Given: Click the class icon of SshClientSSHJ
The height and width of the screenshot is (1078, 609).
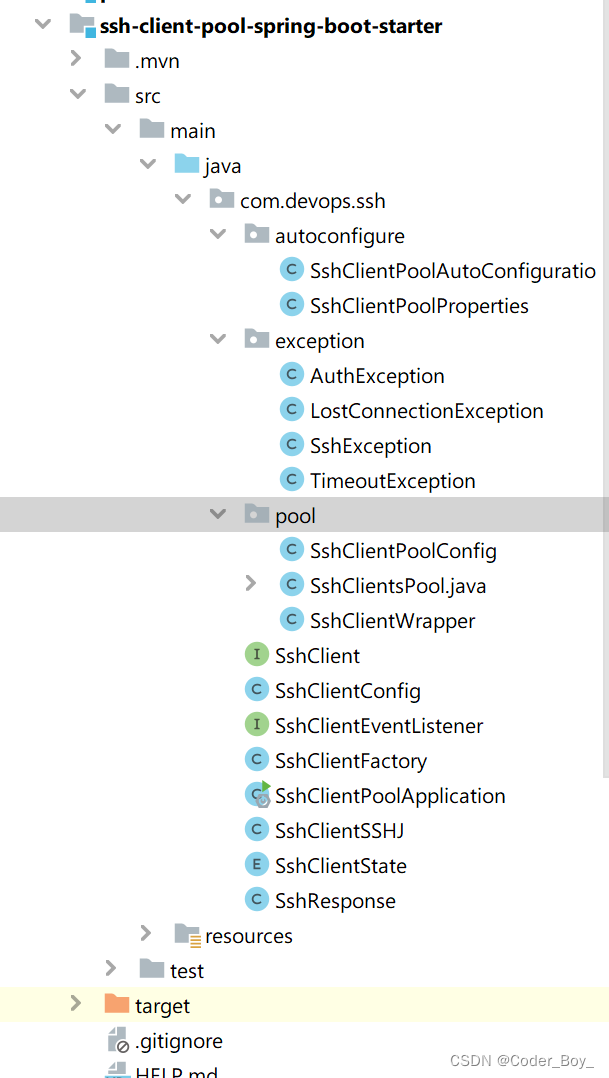Looking at the screenshot, I should pos(256,830).
